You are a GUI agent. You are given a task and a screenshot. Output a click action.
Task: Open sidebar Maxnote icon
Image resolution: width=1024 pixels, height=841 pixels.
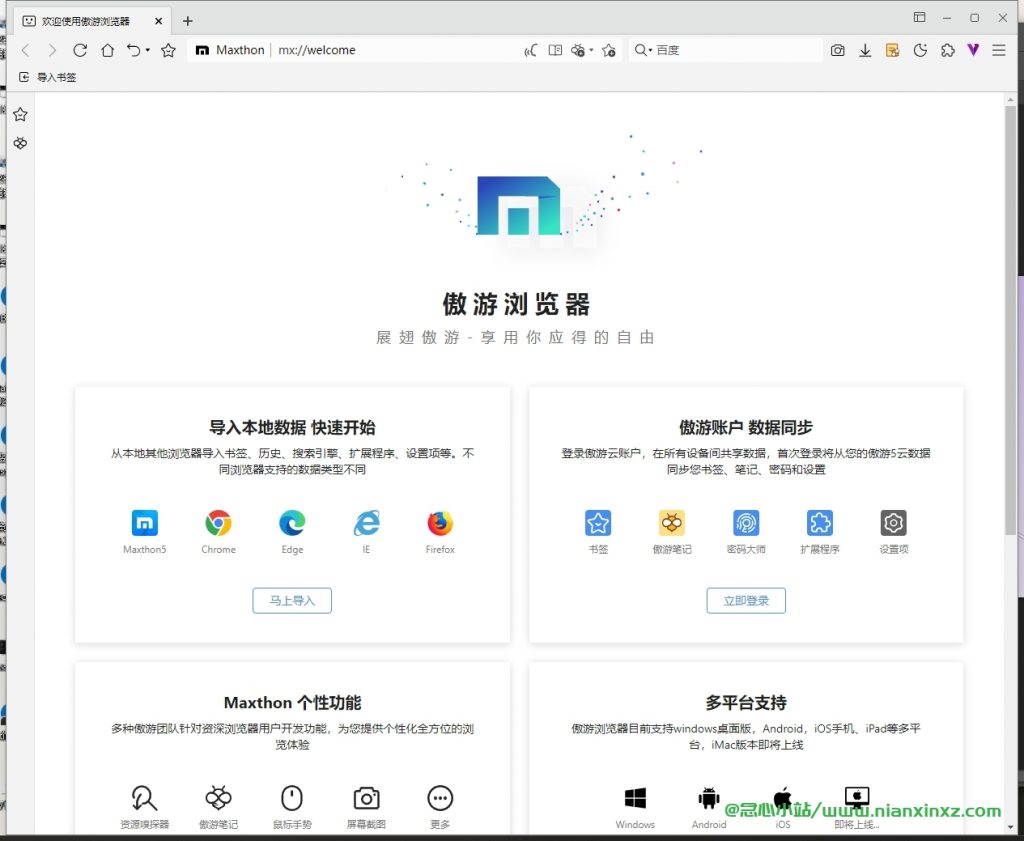[x=20, y=143]
